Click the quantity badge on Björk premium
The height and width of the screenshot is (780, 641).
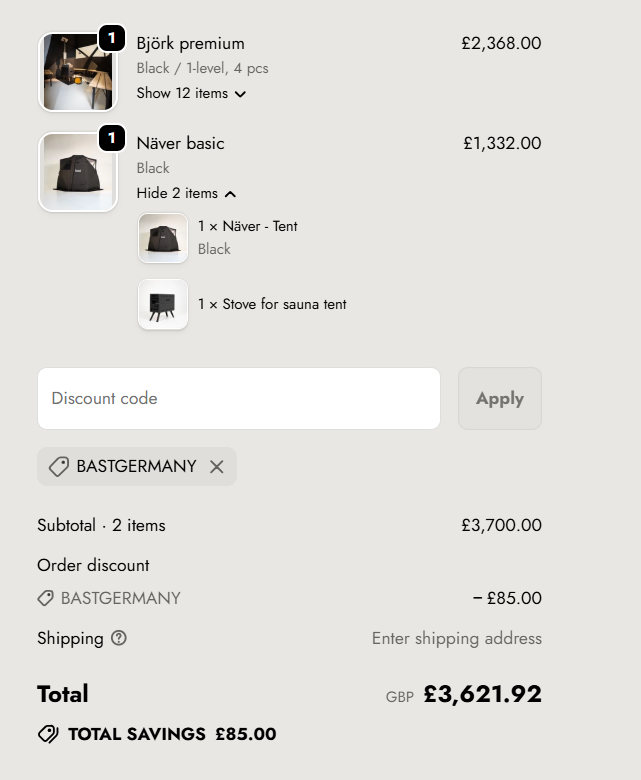[x=112, y=38]
